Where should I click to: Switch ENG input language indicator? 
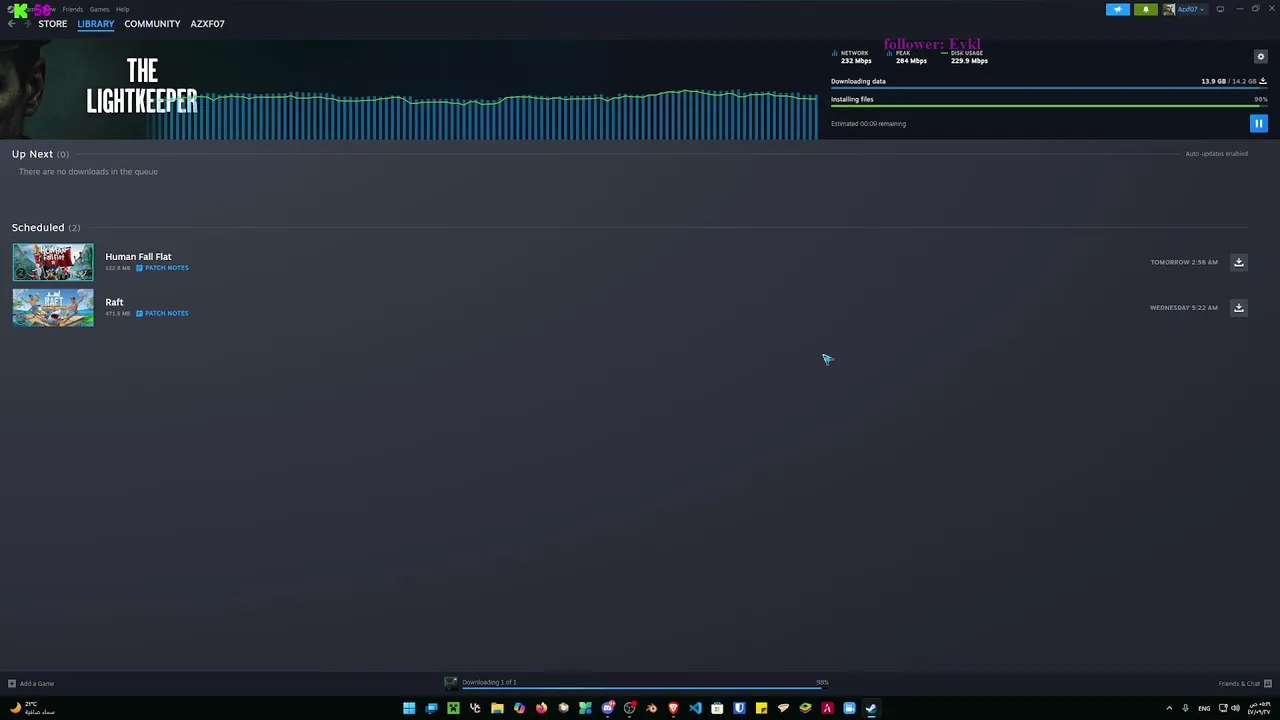tap(1204, 708)
